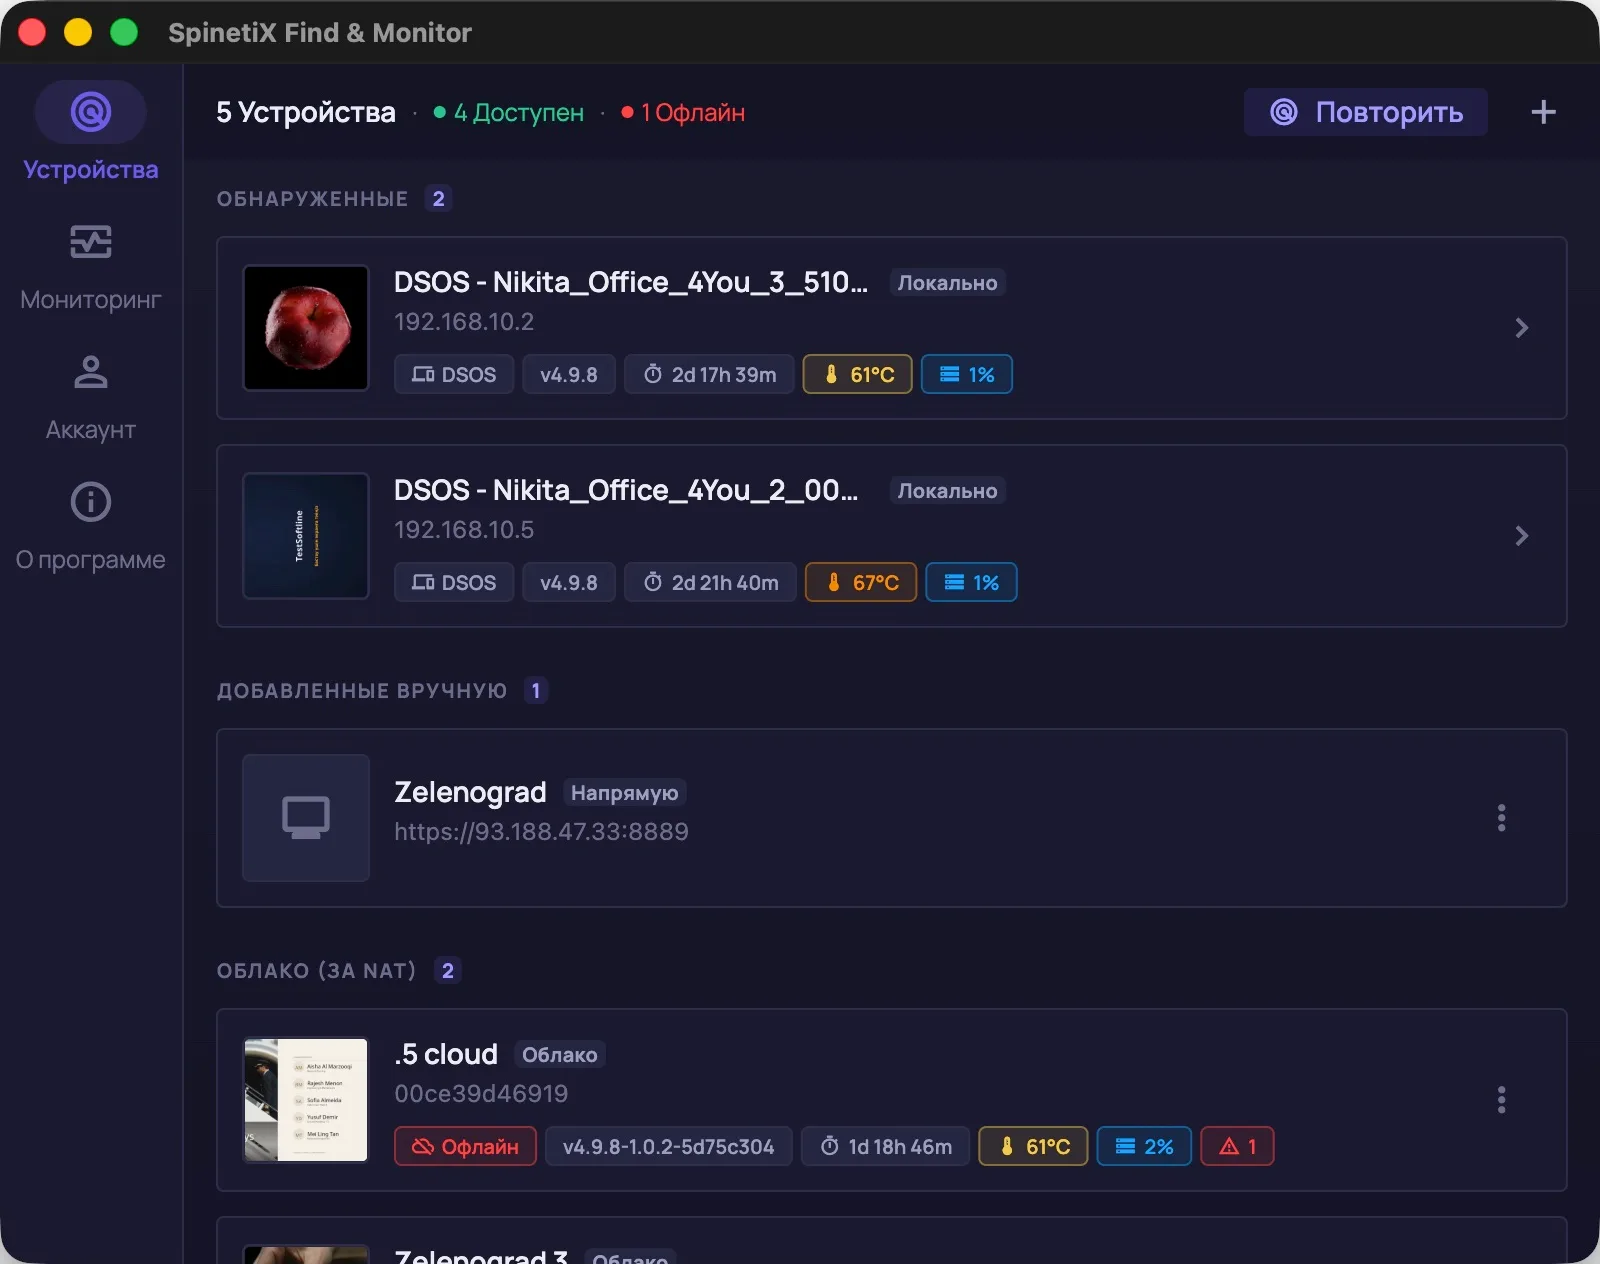Click the ОБЛАКО (ЗА NAT) section header
The image size is (1600, 1264).
(316, 971)
